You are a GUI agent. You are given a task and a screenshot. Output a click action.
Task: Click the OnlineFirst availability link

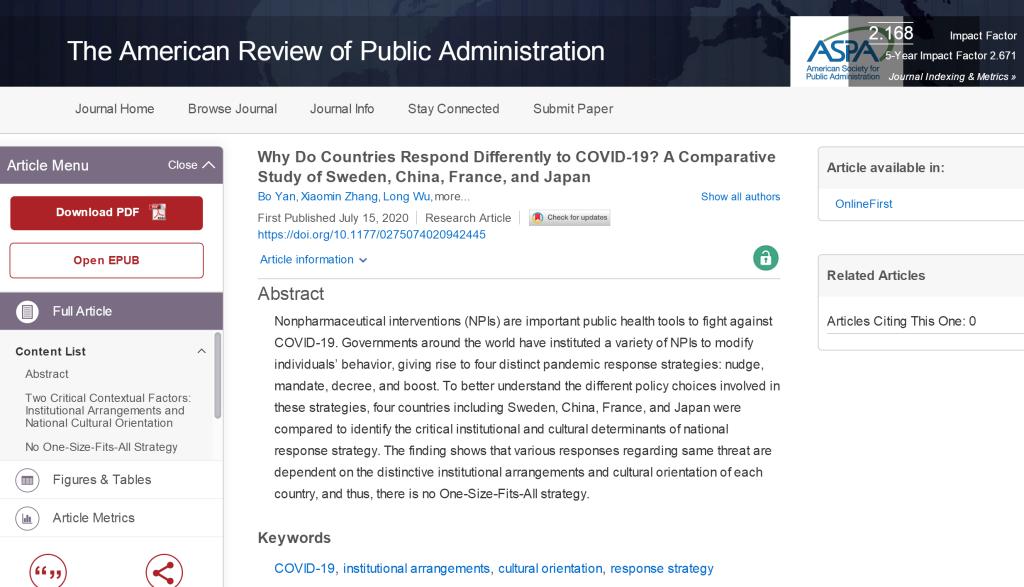[x=863, y=204]
